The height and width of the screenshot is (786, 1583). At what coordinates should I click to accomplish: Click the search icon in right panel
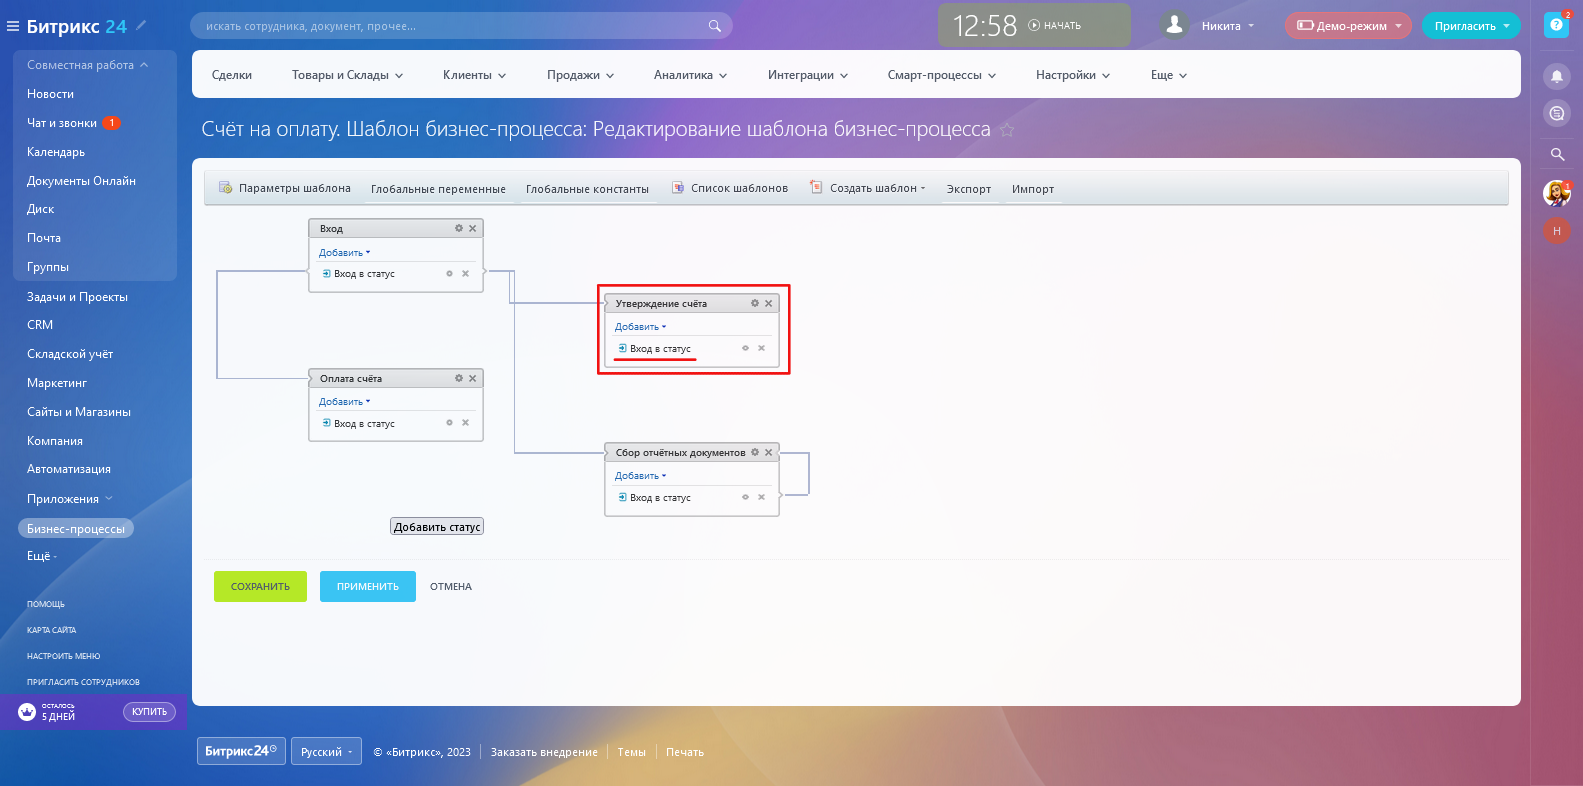point(1557,154)
